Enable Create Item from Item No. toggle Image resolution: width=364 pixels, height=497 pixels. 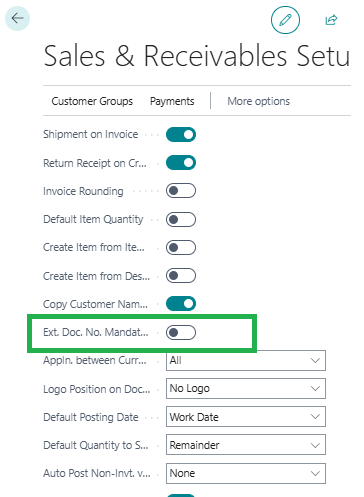(181, 247)
